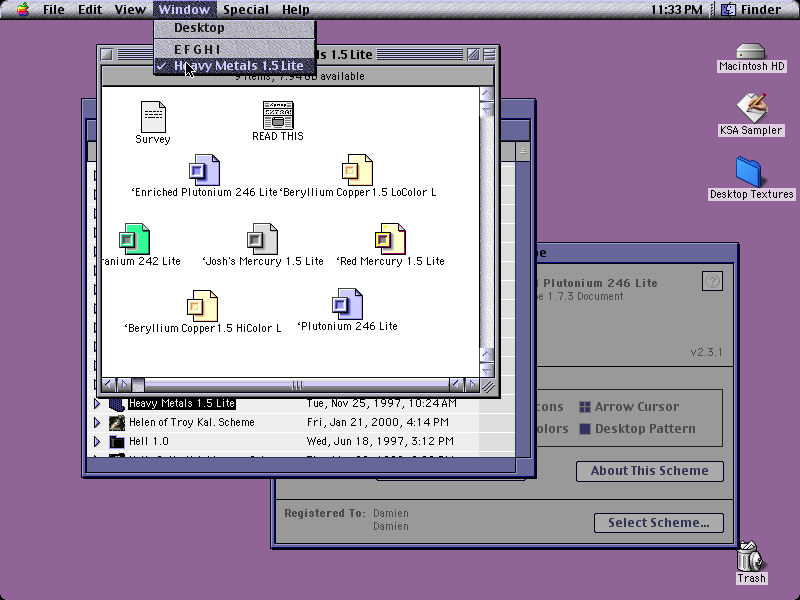
Task: Click the horizontal scrollbar thumb in the Heavy Metals window
Action: [x=138, y=385]
